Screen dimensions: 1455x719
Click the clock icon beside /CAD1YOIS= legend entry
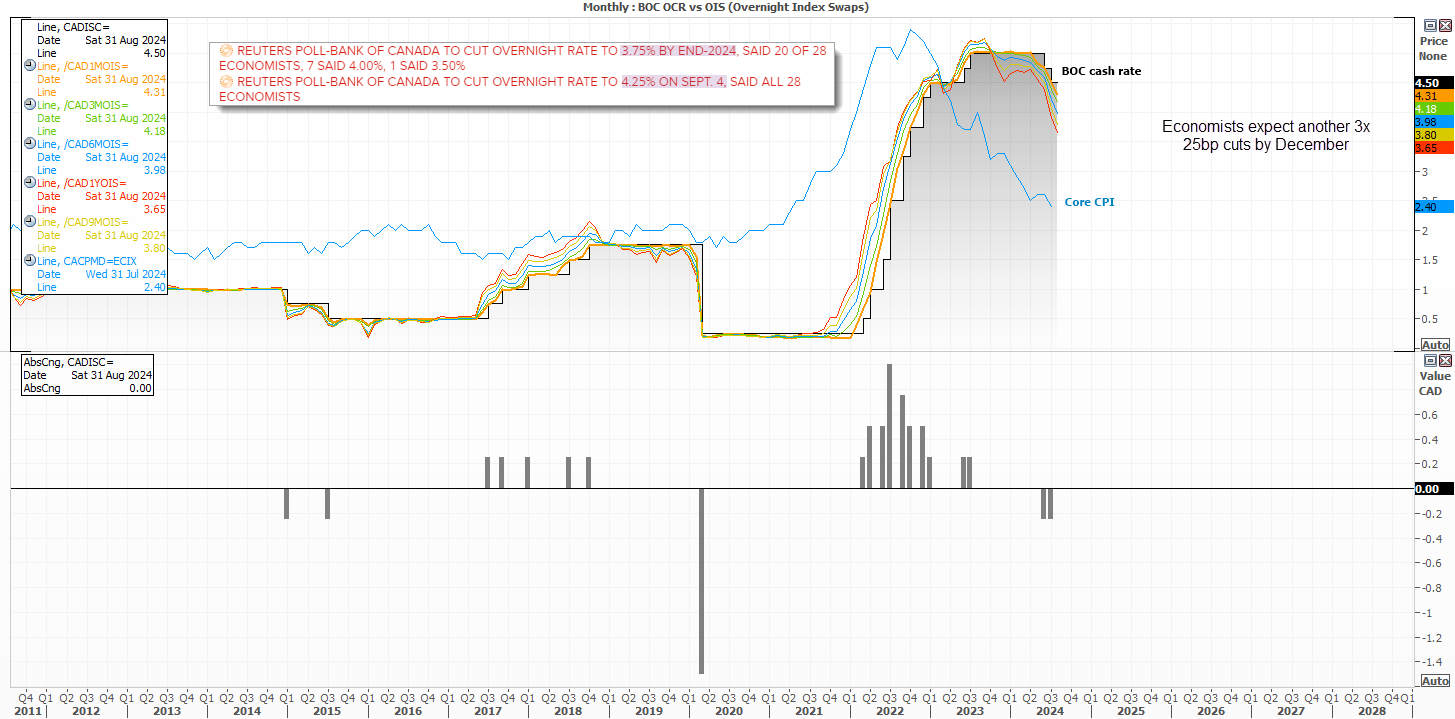[28, 182]
